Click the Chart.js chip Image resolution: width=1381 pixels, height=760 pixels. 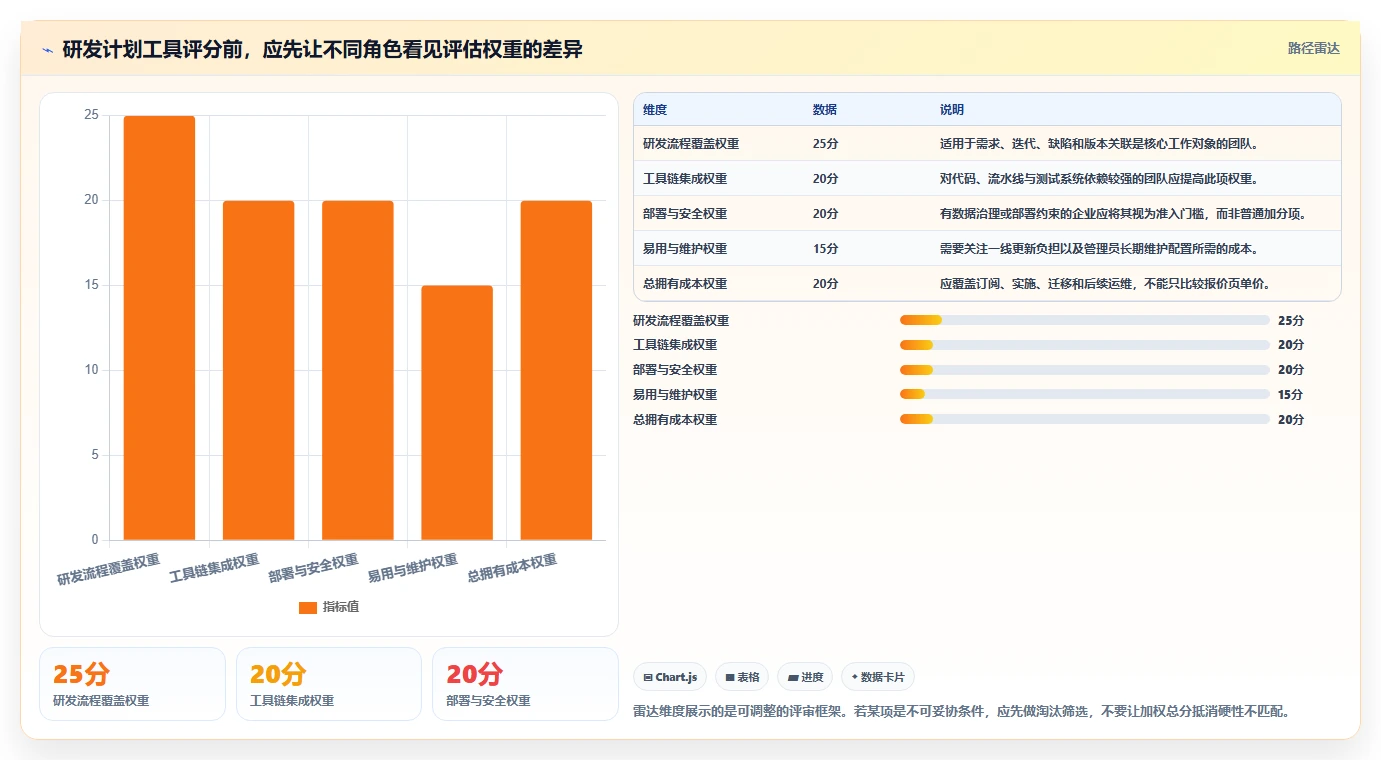(x=670, y=677)
